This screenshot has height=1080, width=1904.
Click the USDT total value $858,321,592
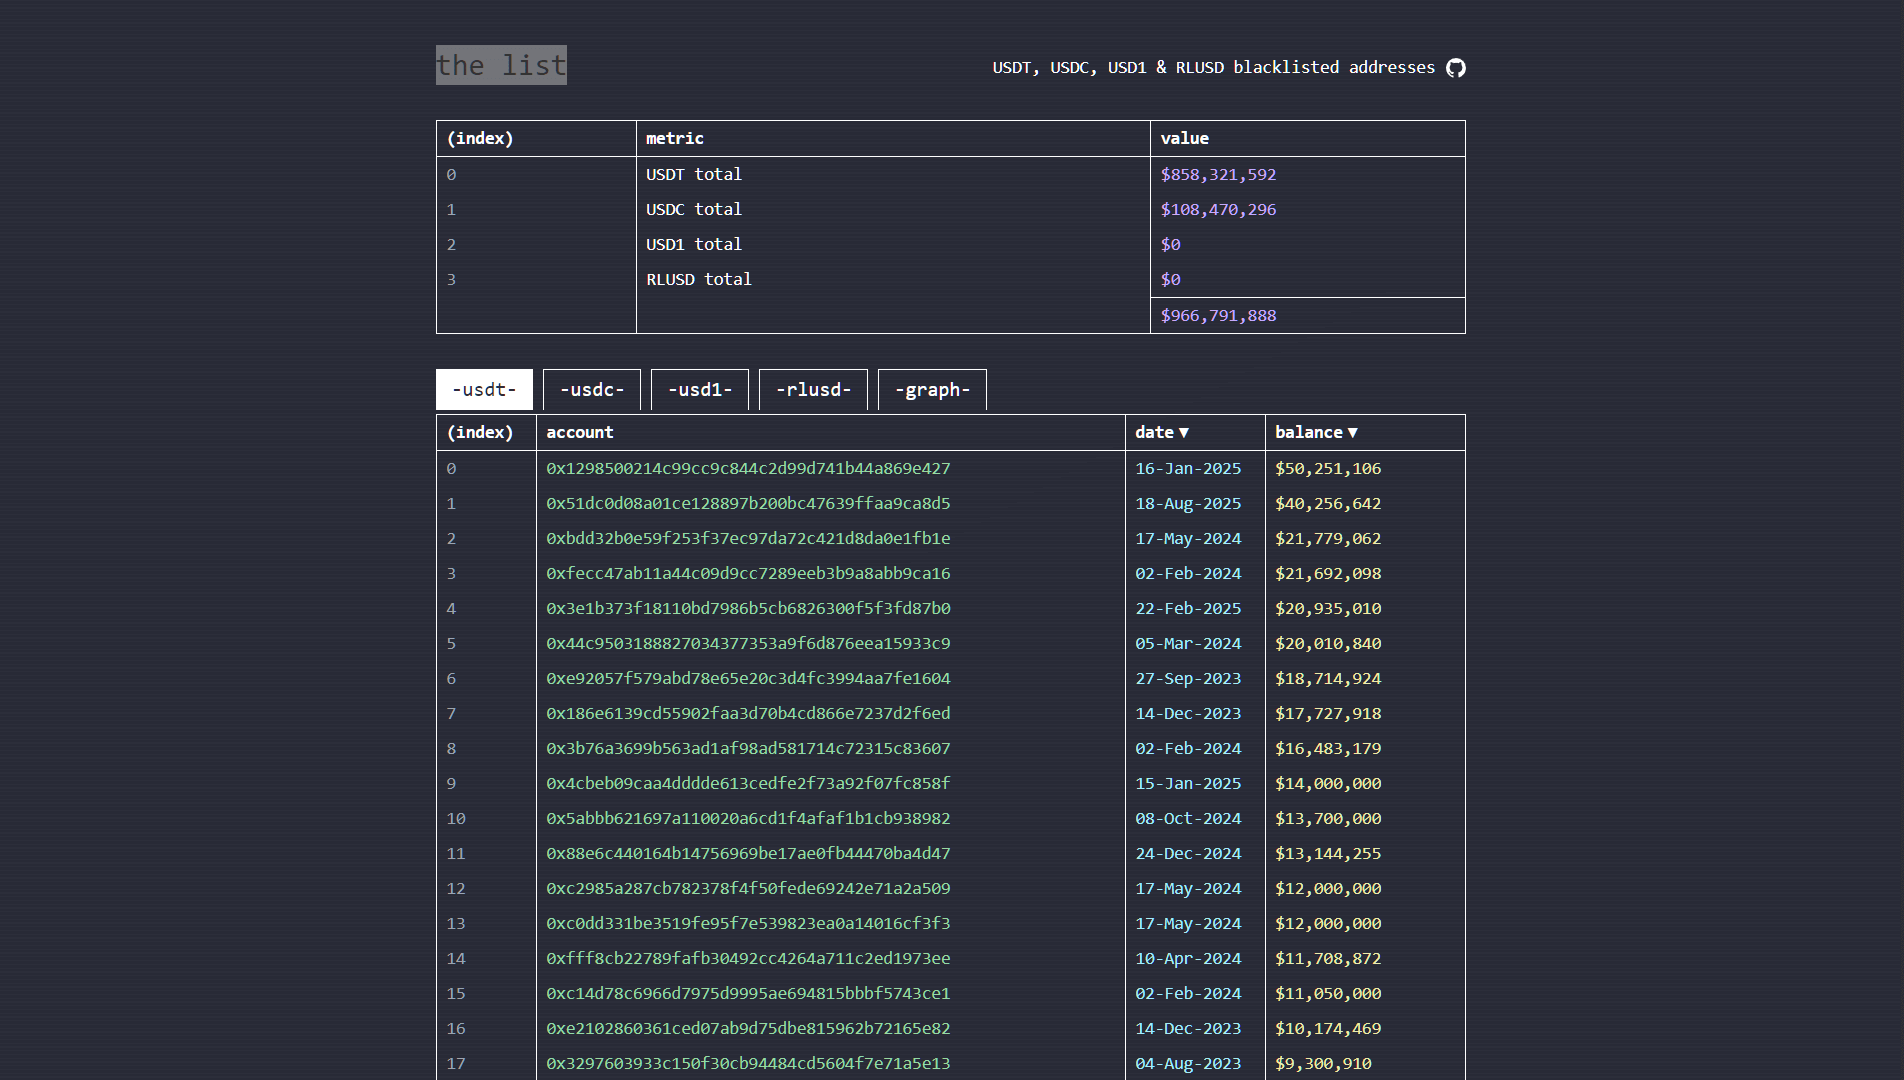coord(1218,175)
